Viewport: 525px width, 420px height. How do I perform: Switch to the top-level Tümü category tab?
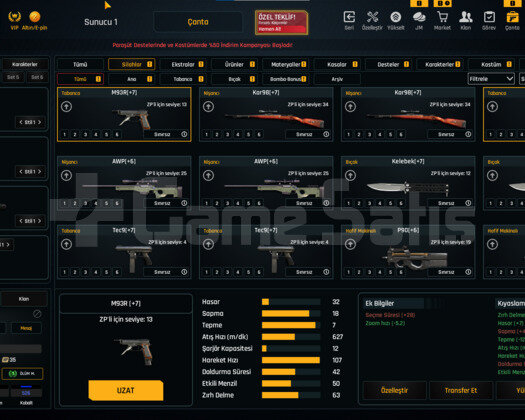[x=80, y=64]
